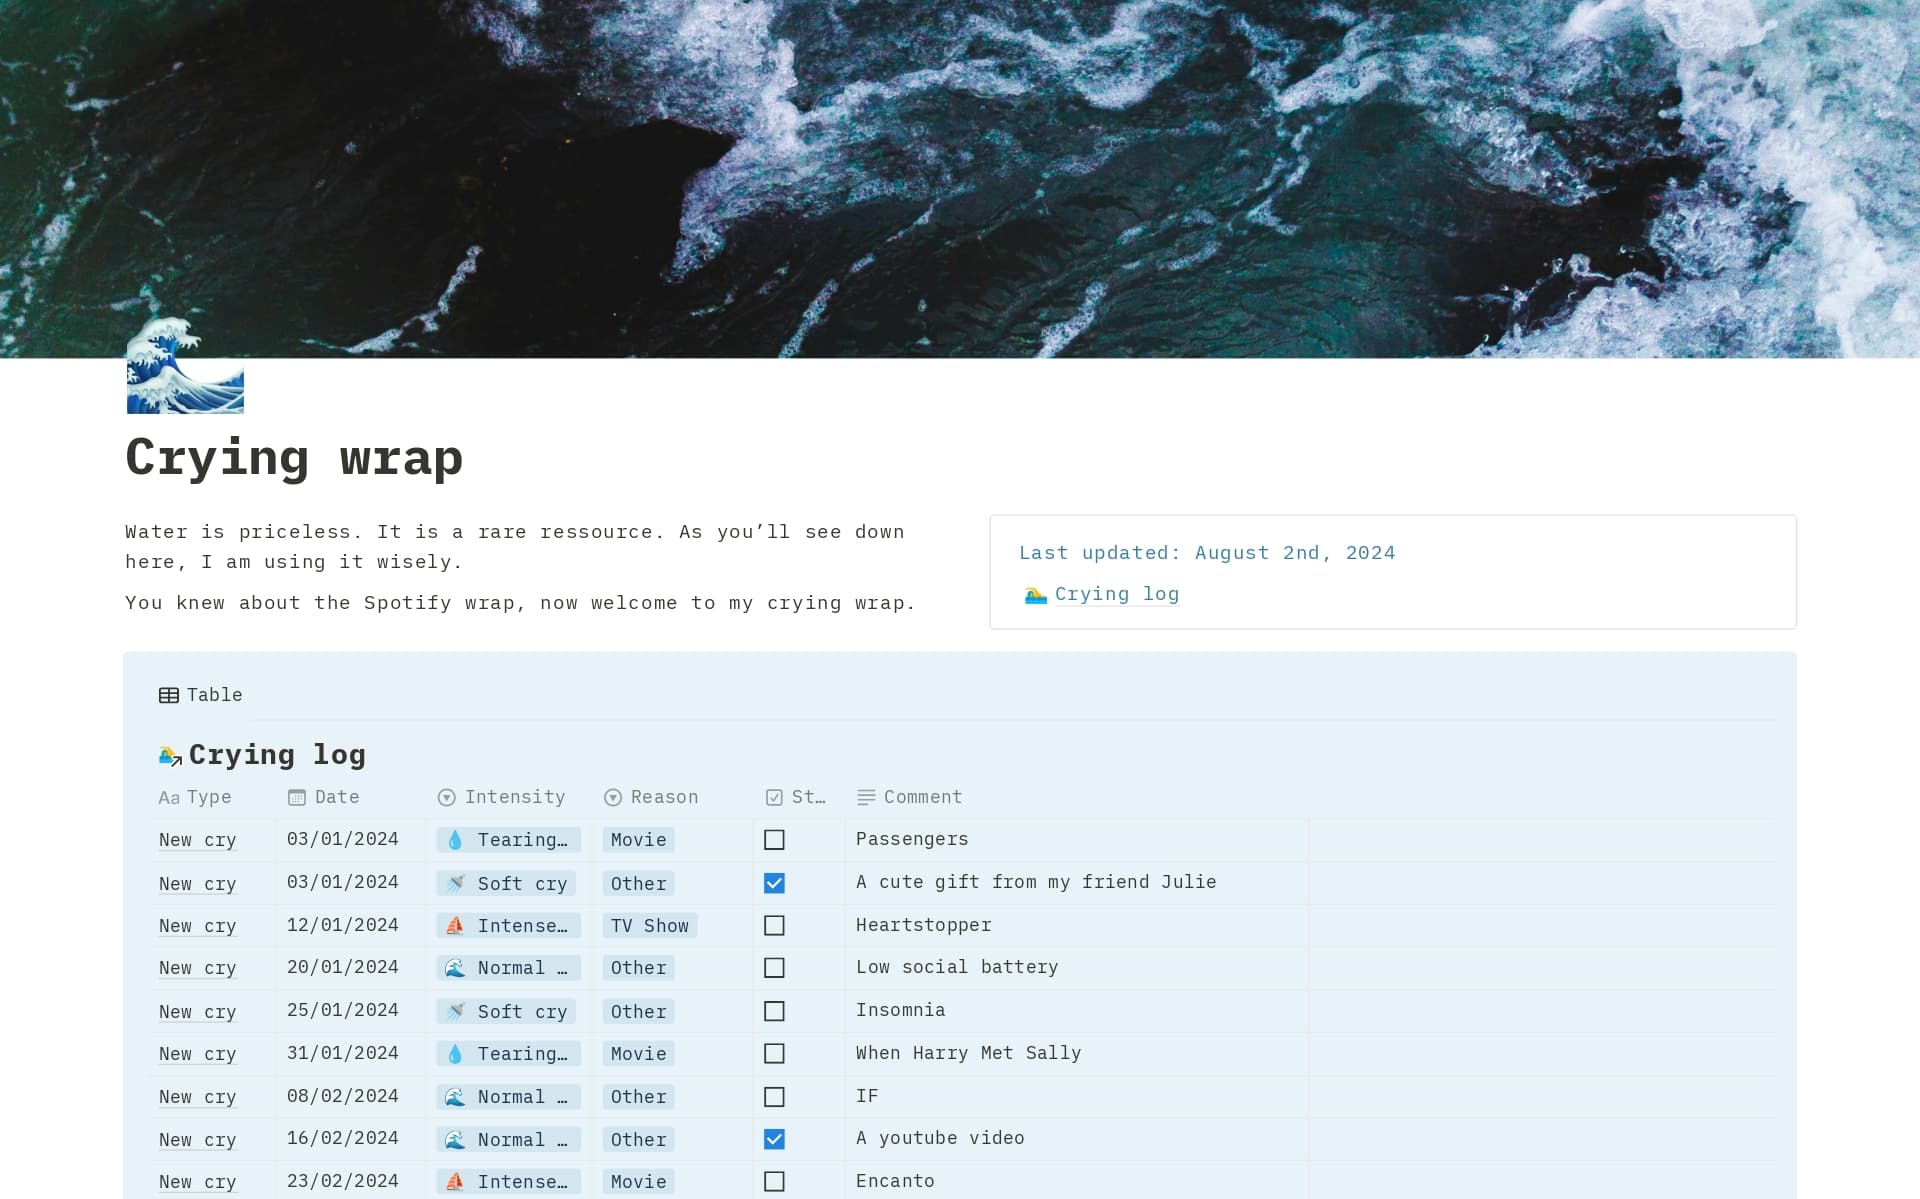The height and width of the screenshot is (1199, 1920).
Task: Tick the checkbox for Low social battery
Action: [x=774, y=968]
